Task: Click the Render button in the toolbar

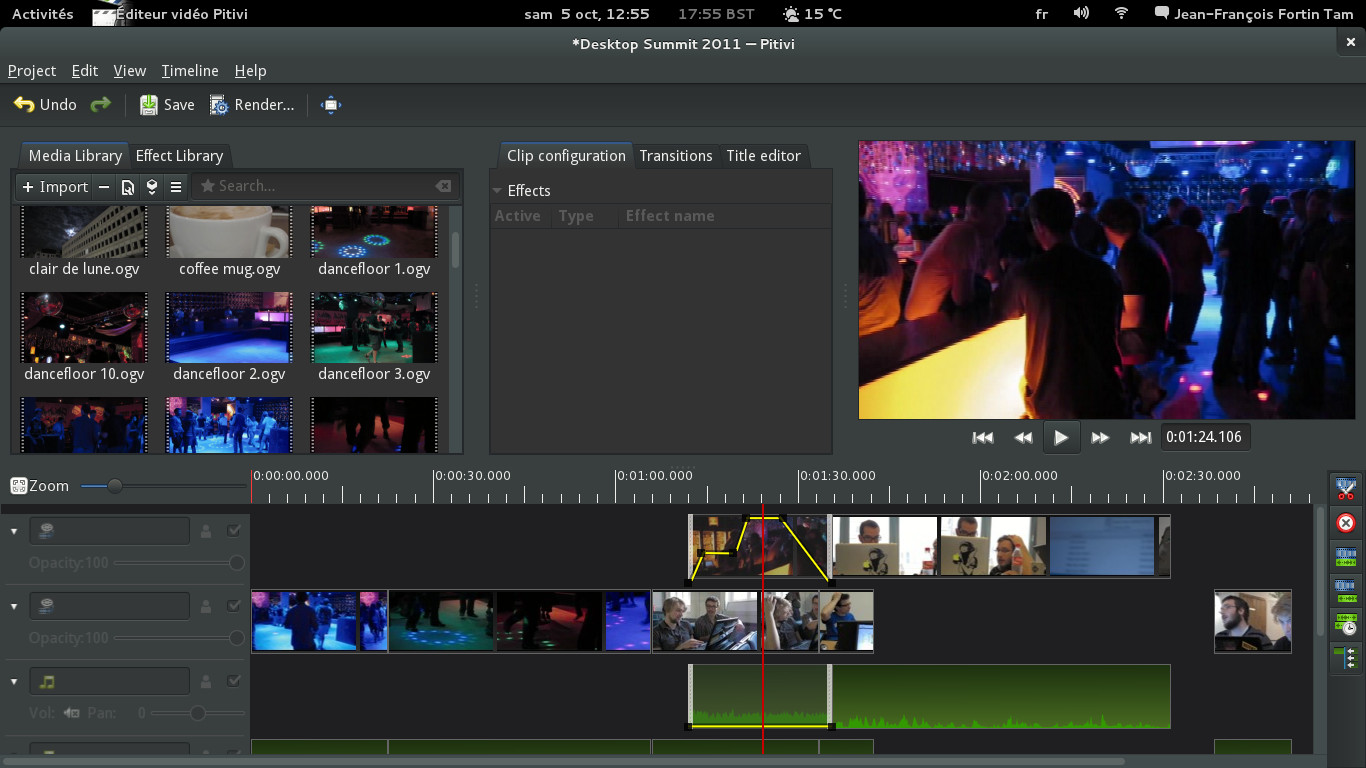Action: [x=252, y=104]
